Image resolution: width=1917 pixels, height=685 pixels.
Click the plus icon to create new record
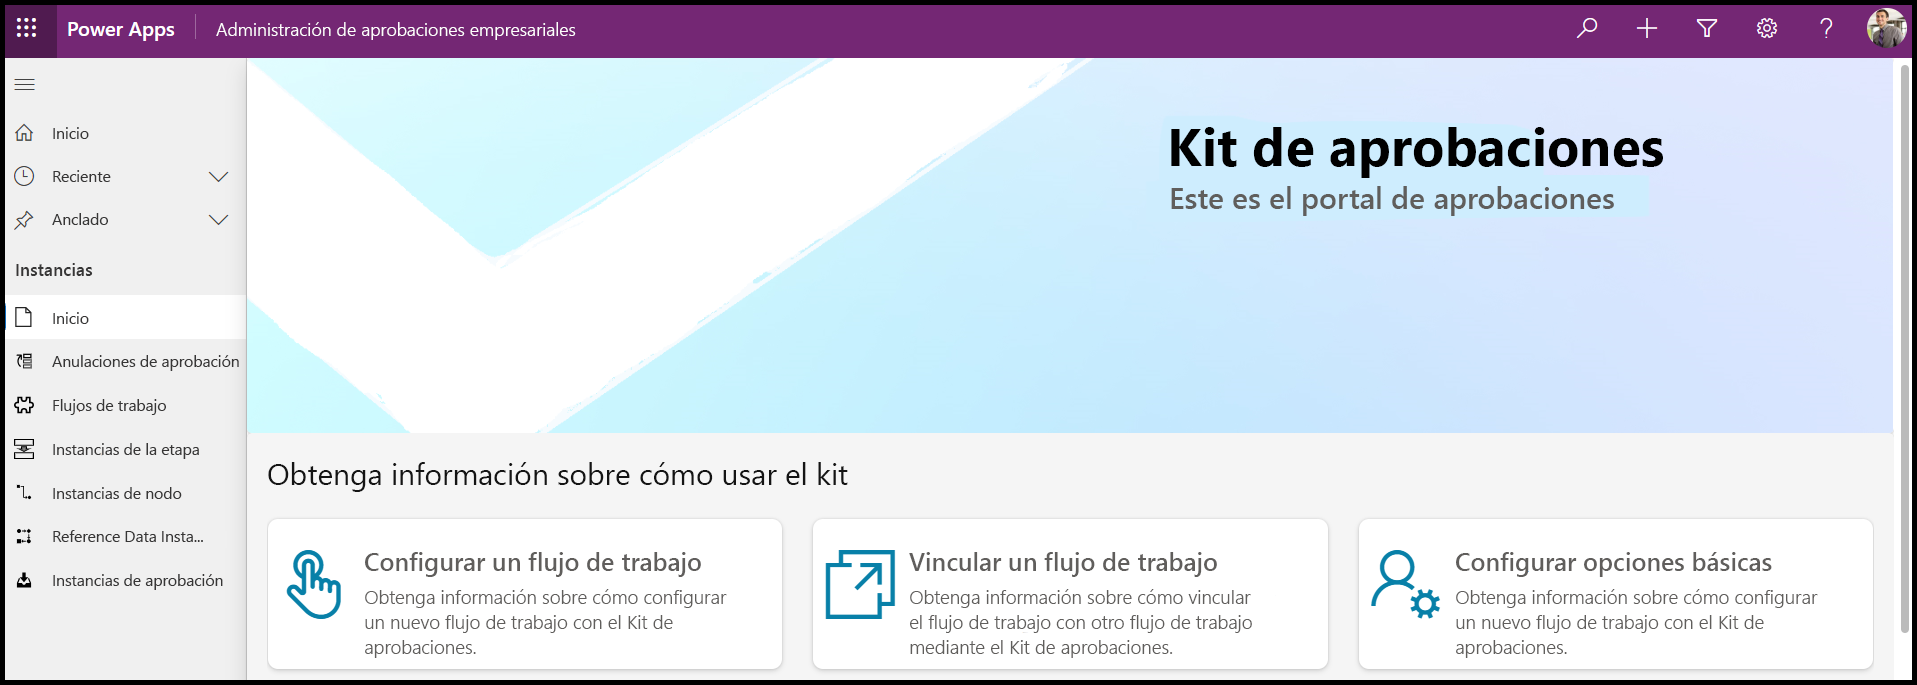pyautogui.click(x=1647, y=28)
